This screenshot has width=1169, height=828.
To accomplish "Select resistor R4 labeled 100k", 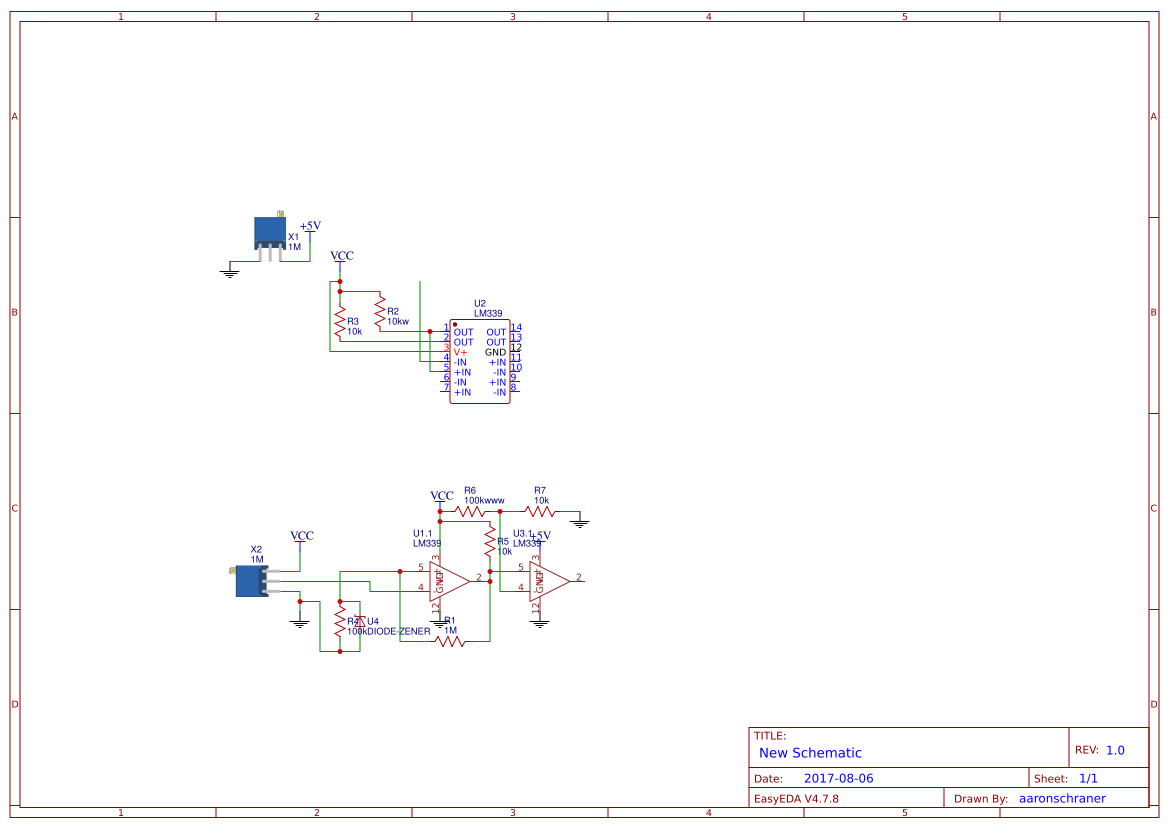I will tap(340, 624).
